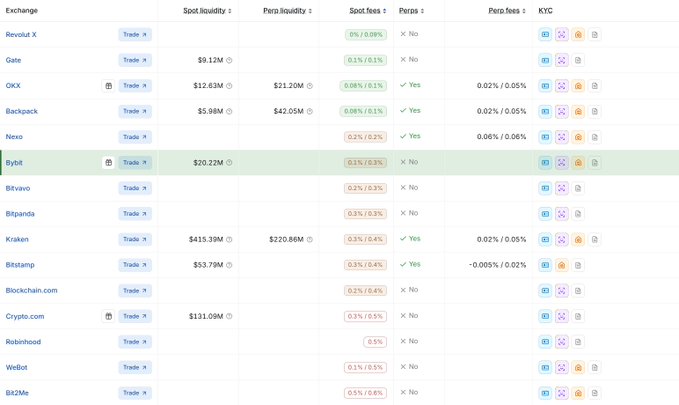Click the gift icon in the Crypto.com row
The height and width of the screenshot is (405, 679).
(x=108, y=316)
